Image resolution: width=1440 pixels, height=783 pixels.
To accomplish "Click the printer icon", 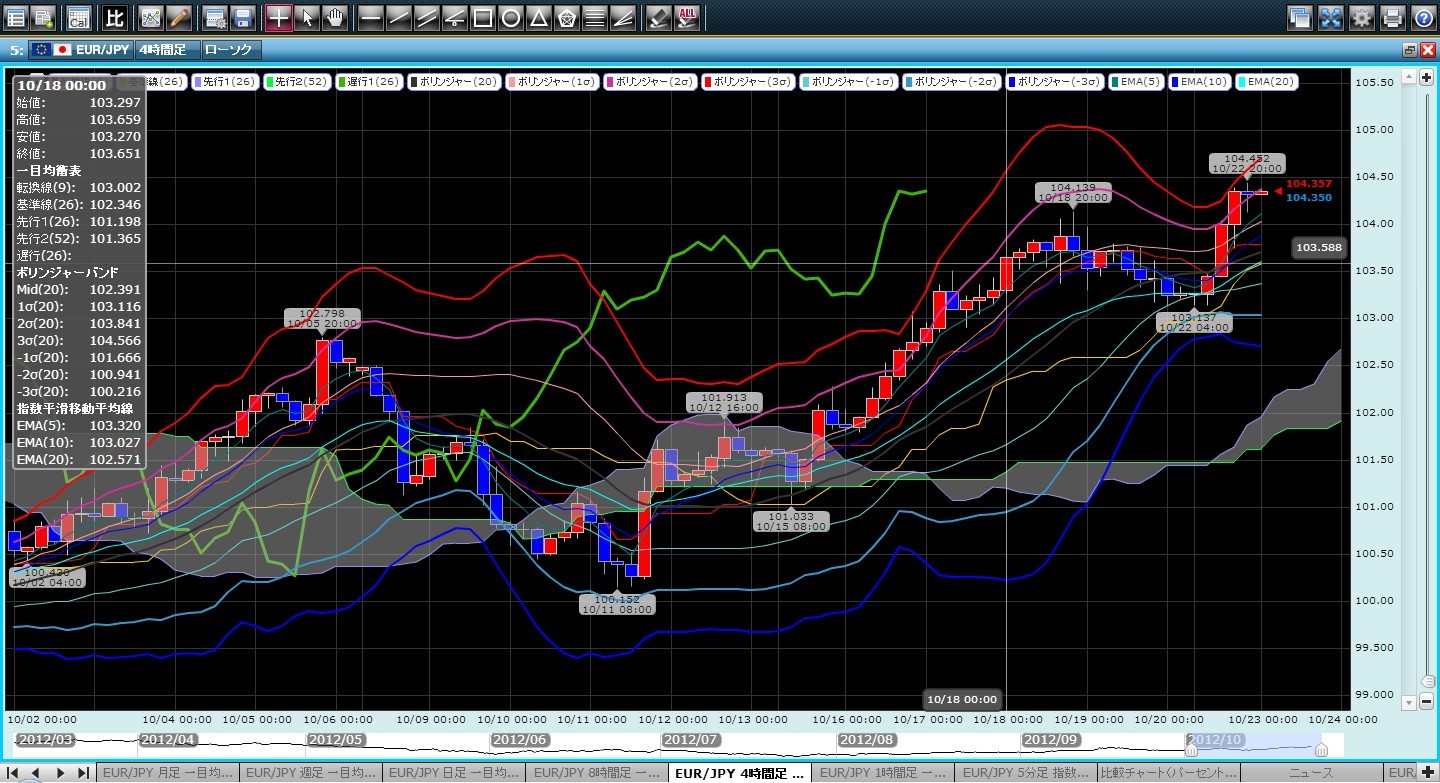I will pyautogui.click(x=1392, y=17).
